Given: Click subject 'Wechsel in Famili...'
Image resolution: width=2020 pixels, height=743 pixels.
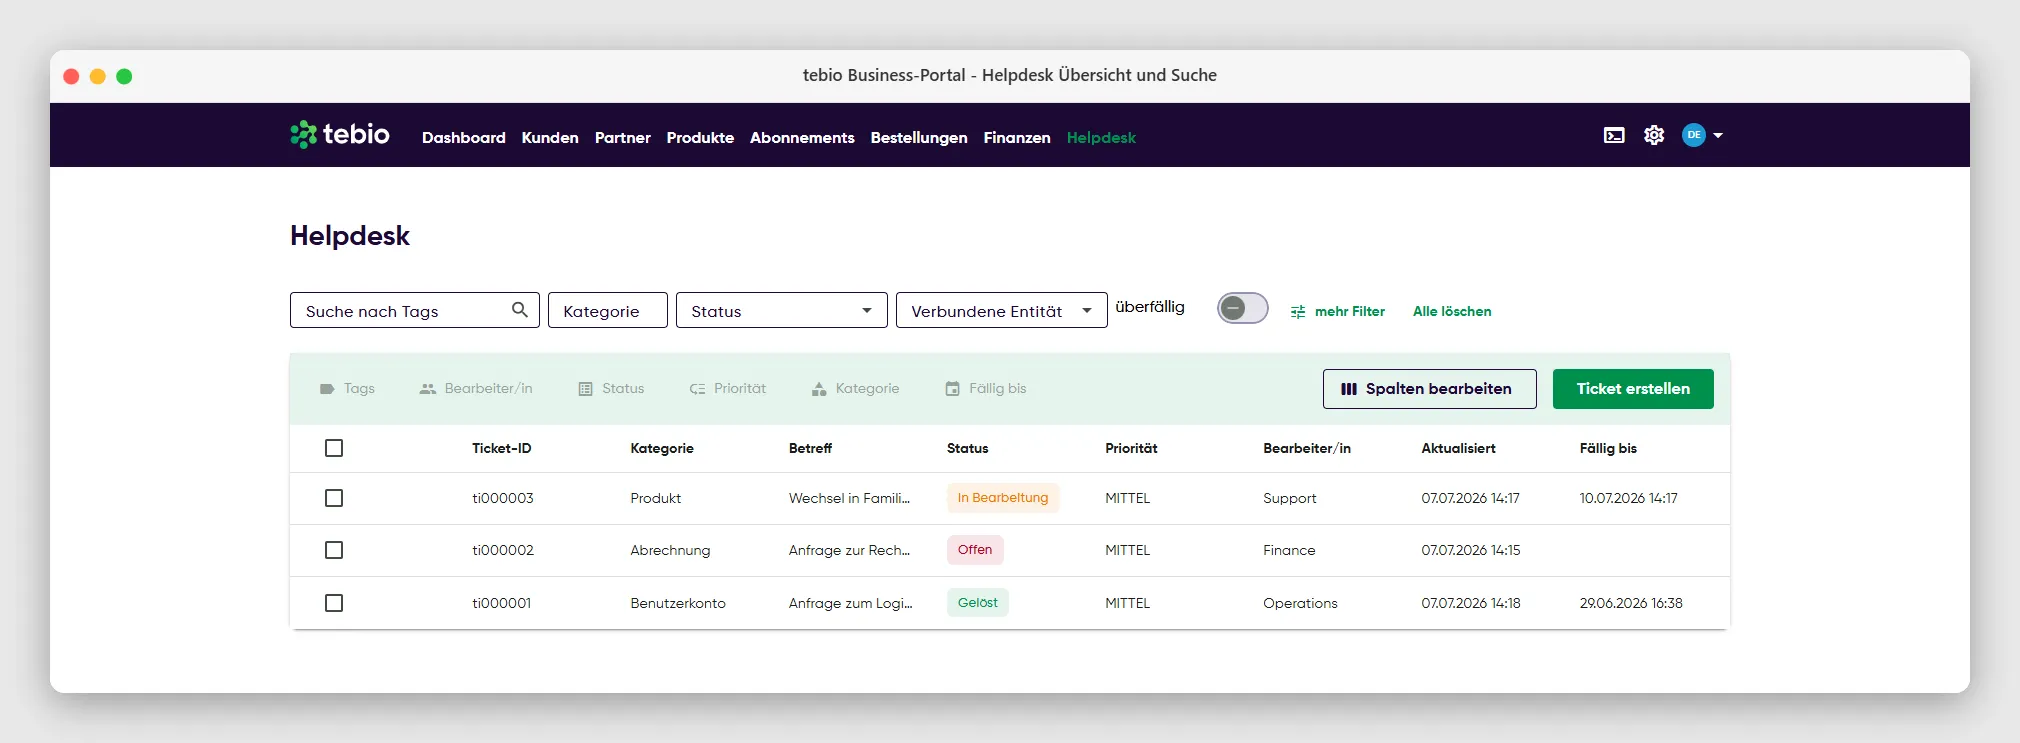Looking at the screenshot, I should (x=849, y=498).
